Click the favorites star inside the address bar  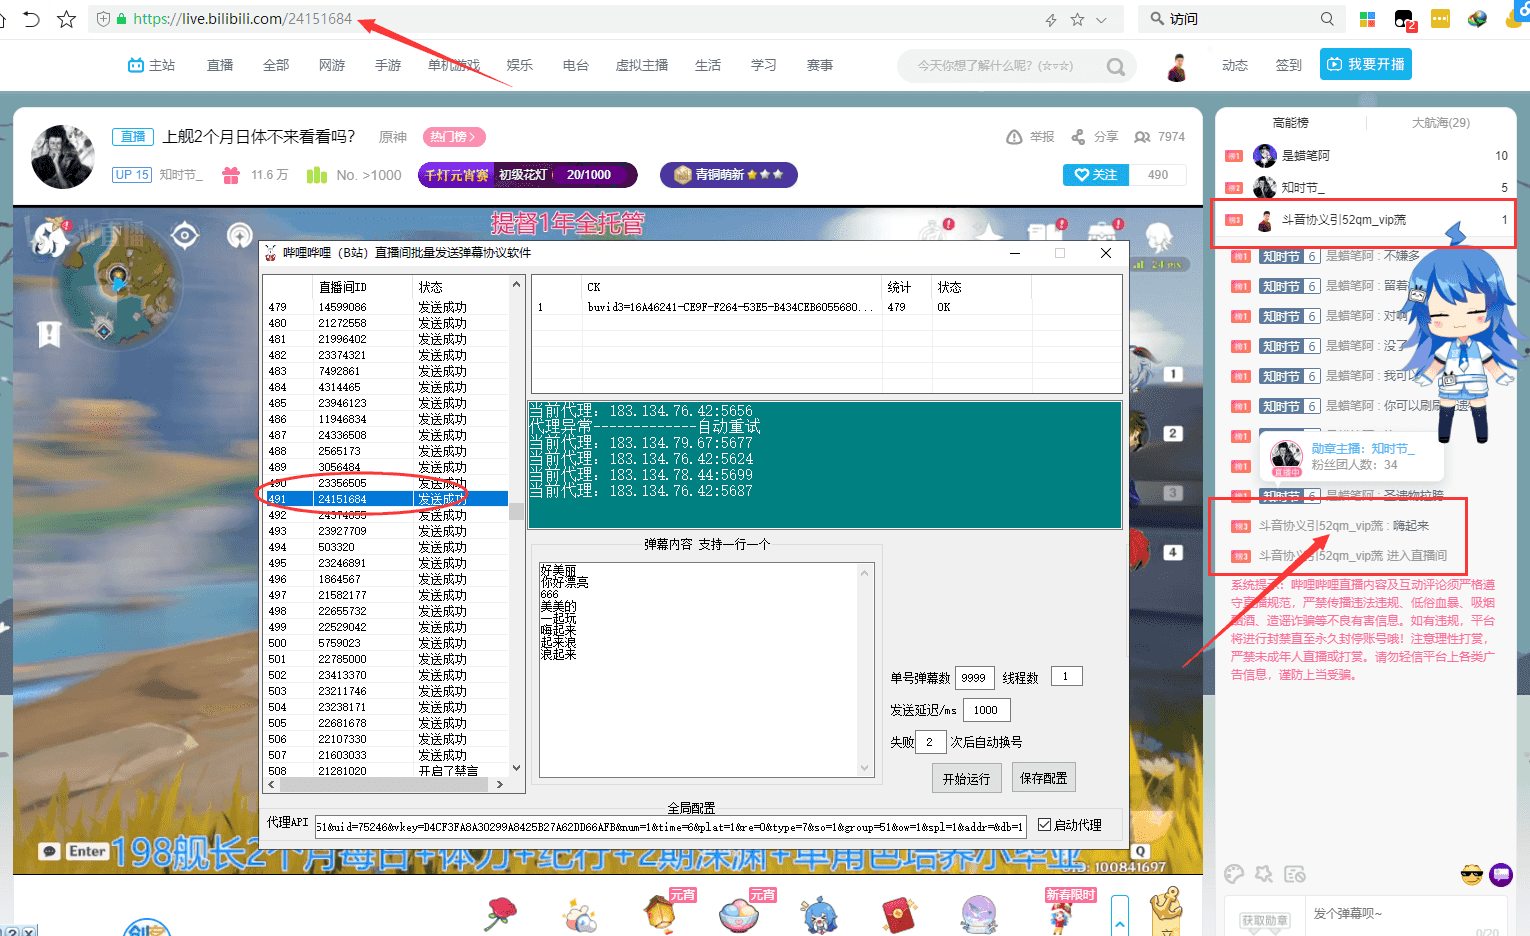click(1077, 20)
